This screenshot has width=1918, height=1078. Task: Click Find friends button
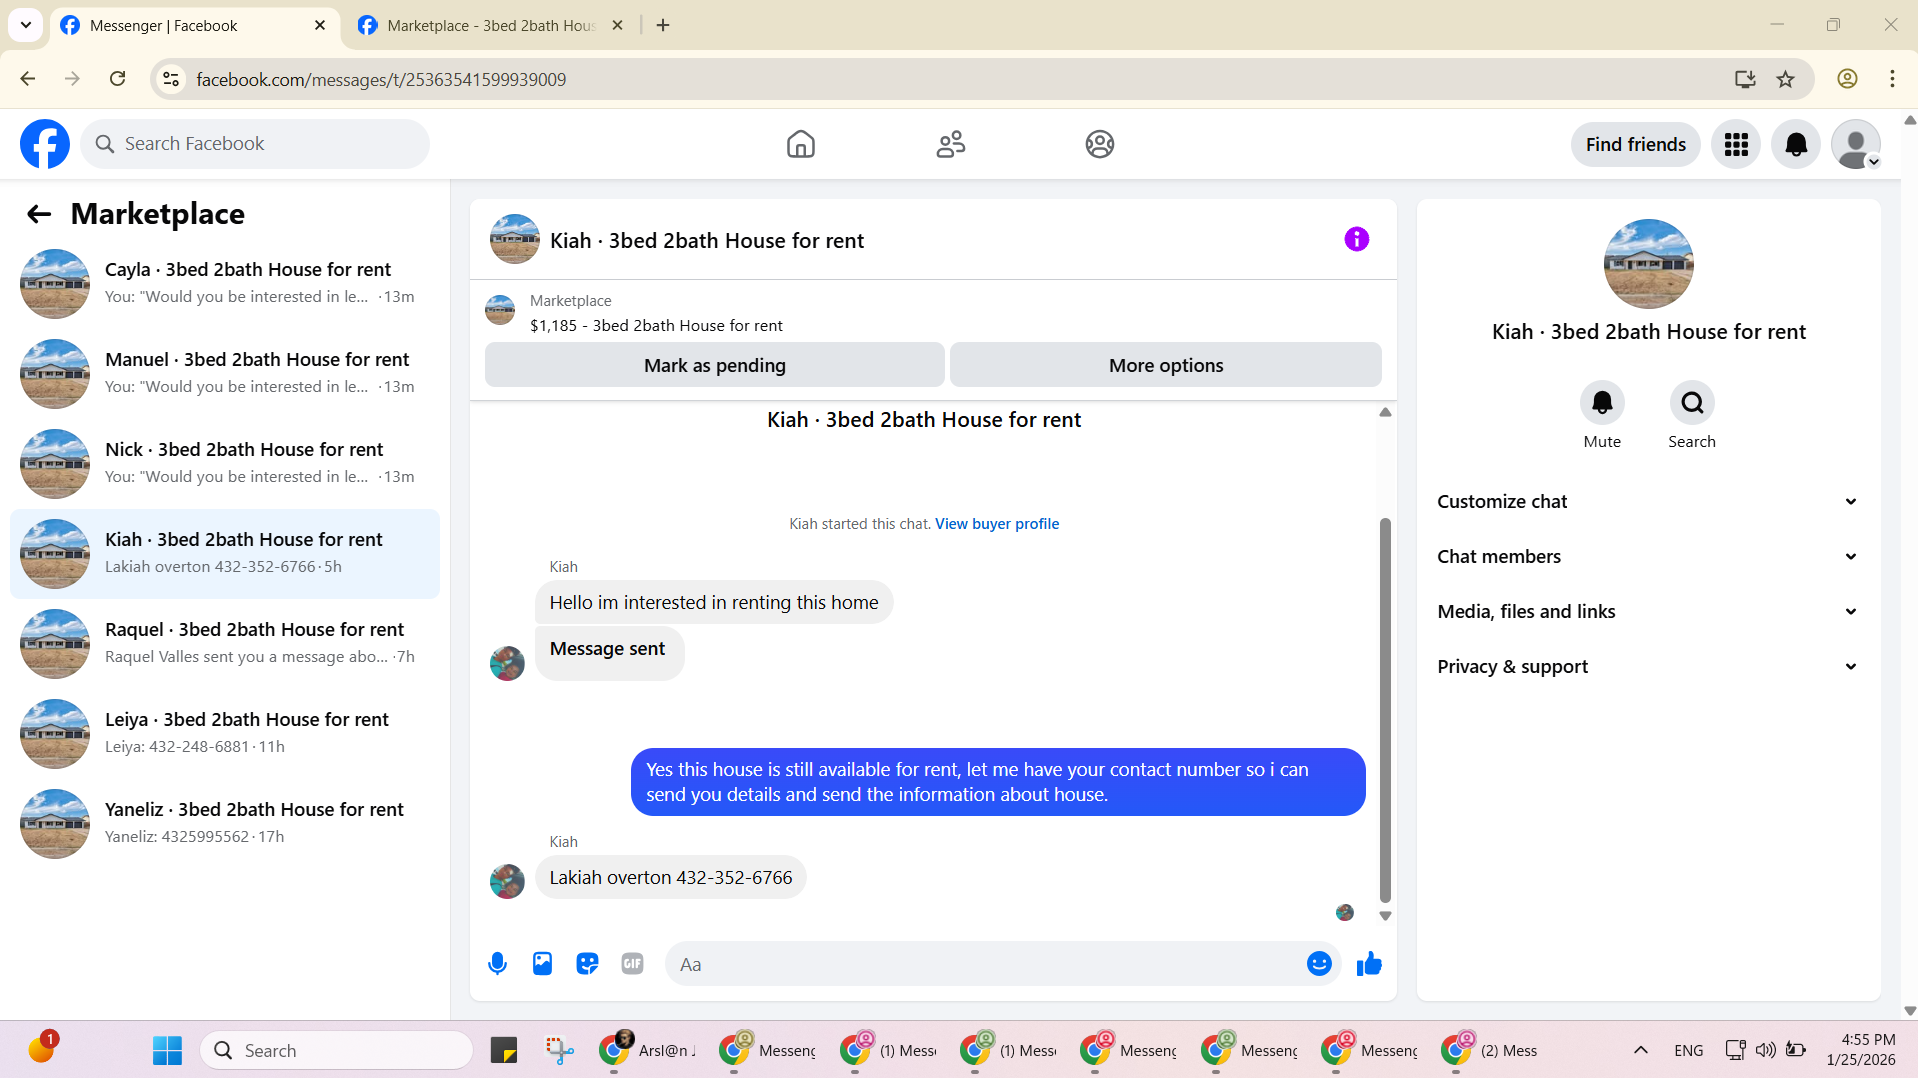coord(1636,145)
